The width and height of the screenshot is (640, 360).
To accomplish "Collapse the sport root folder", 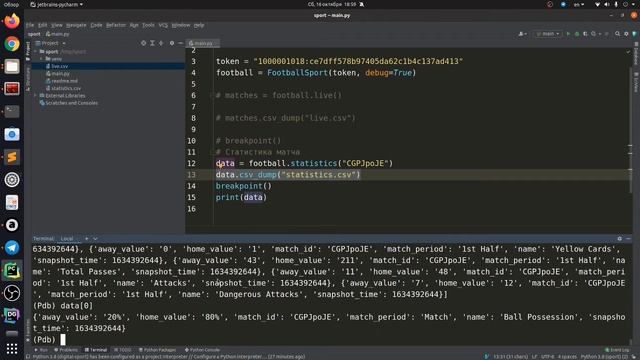I will 36,52.
